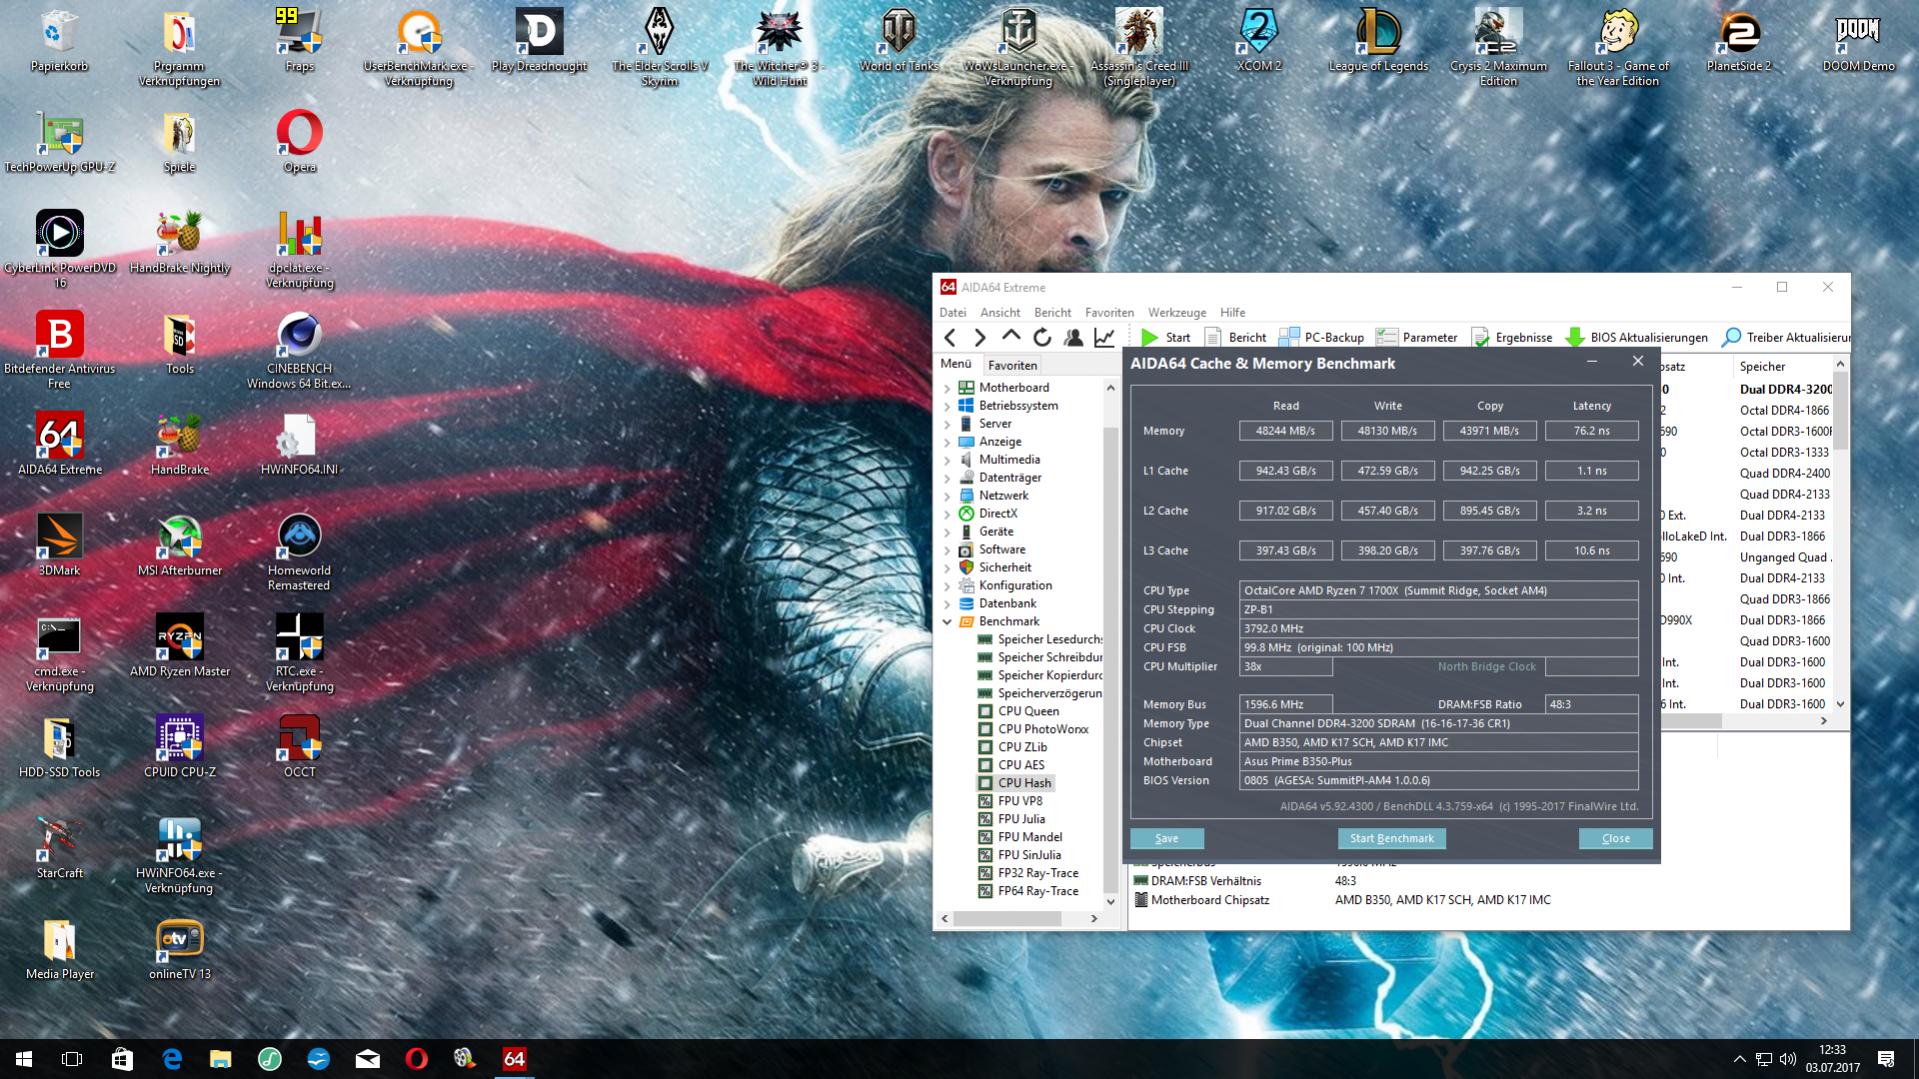Open the 3DMark desktop shortcut
Image resolution: width=1919 pixels, height=1079 pixels.
coord(59,546)
